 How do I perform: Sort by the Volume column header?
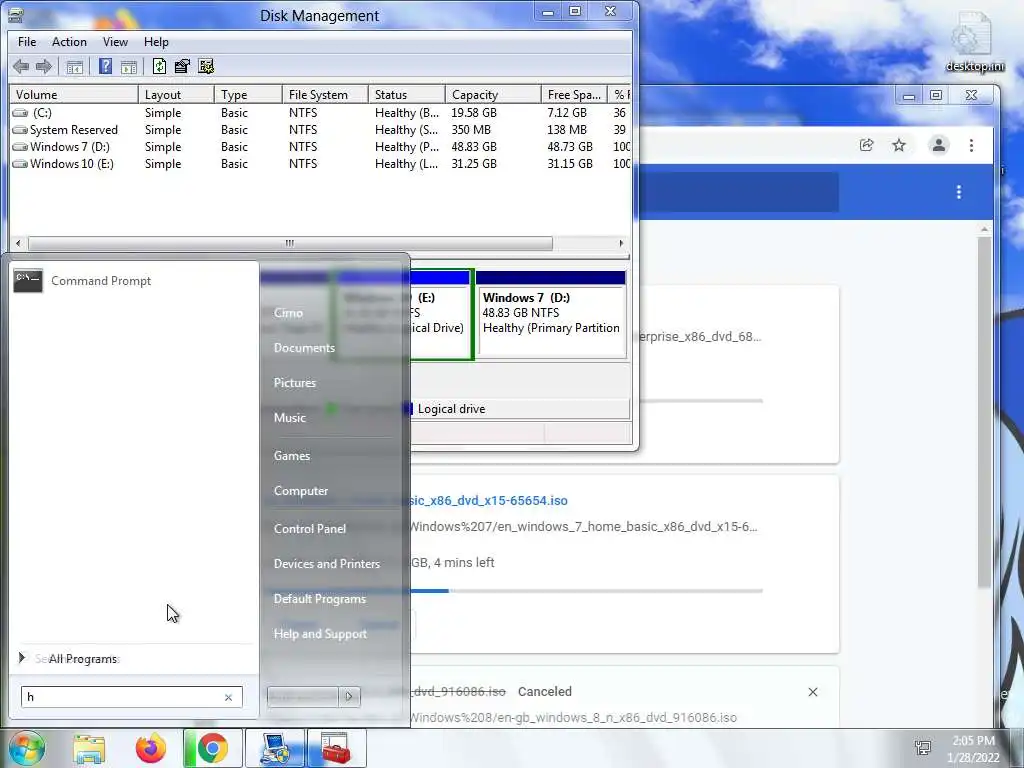tap(74, 95)
